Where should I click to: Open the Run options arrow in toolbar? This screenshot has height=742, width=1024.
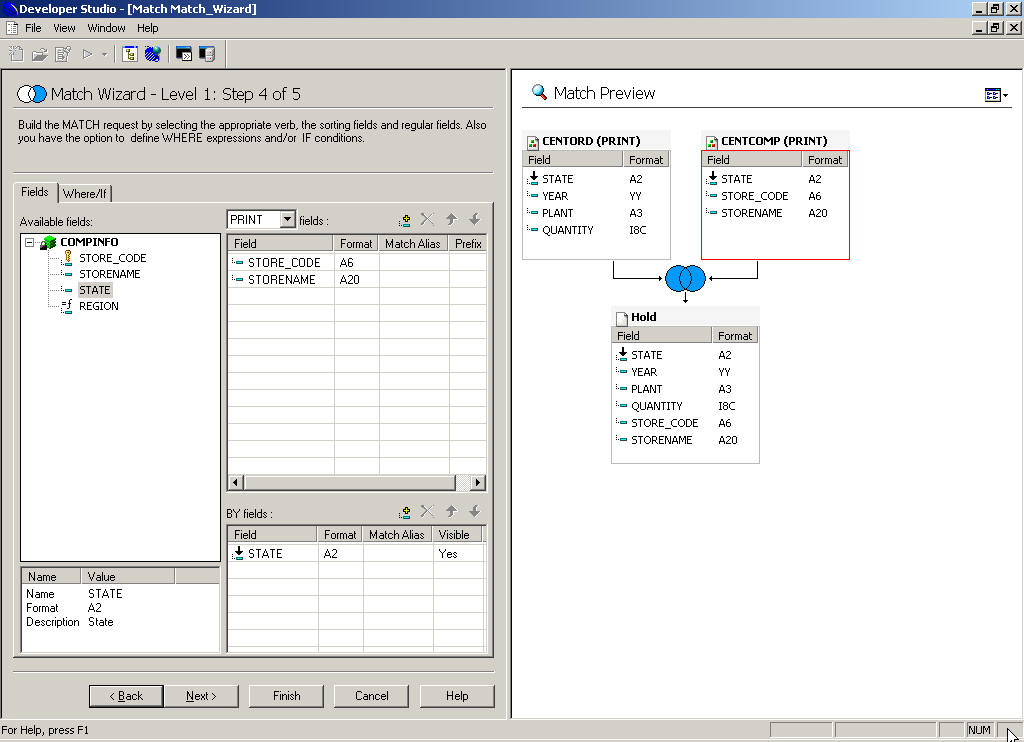(x=104, y=54)
